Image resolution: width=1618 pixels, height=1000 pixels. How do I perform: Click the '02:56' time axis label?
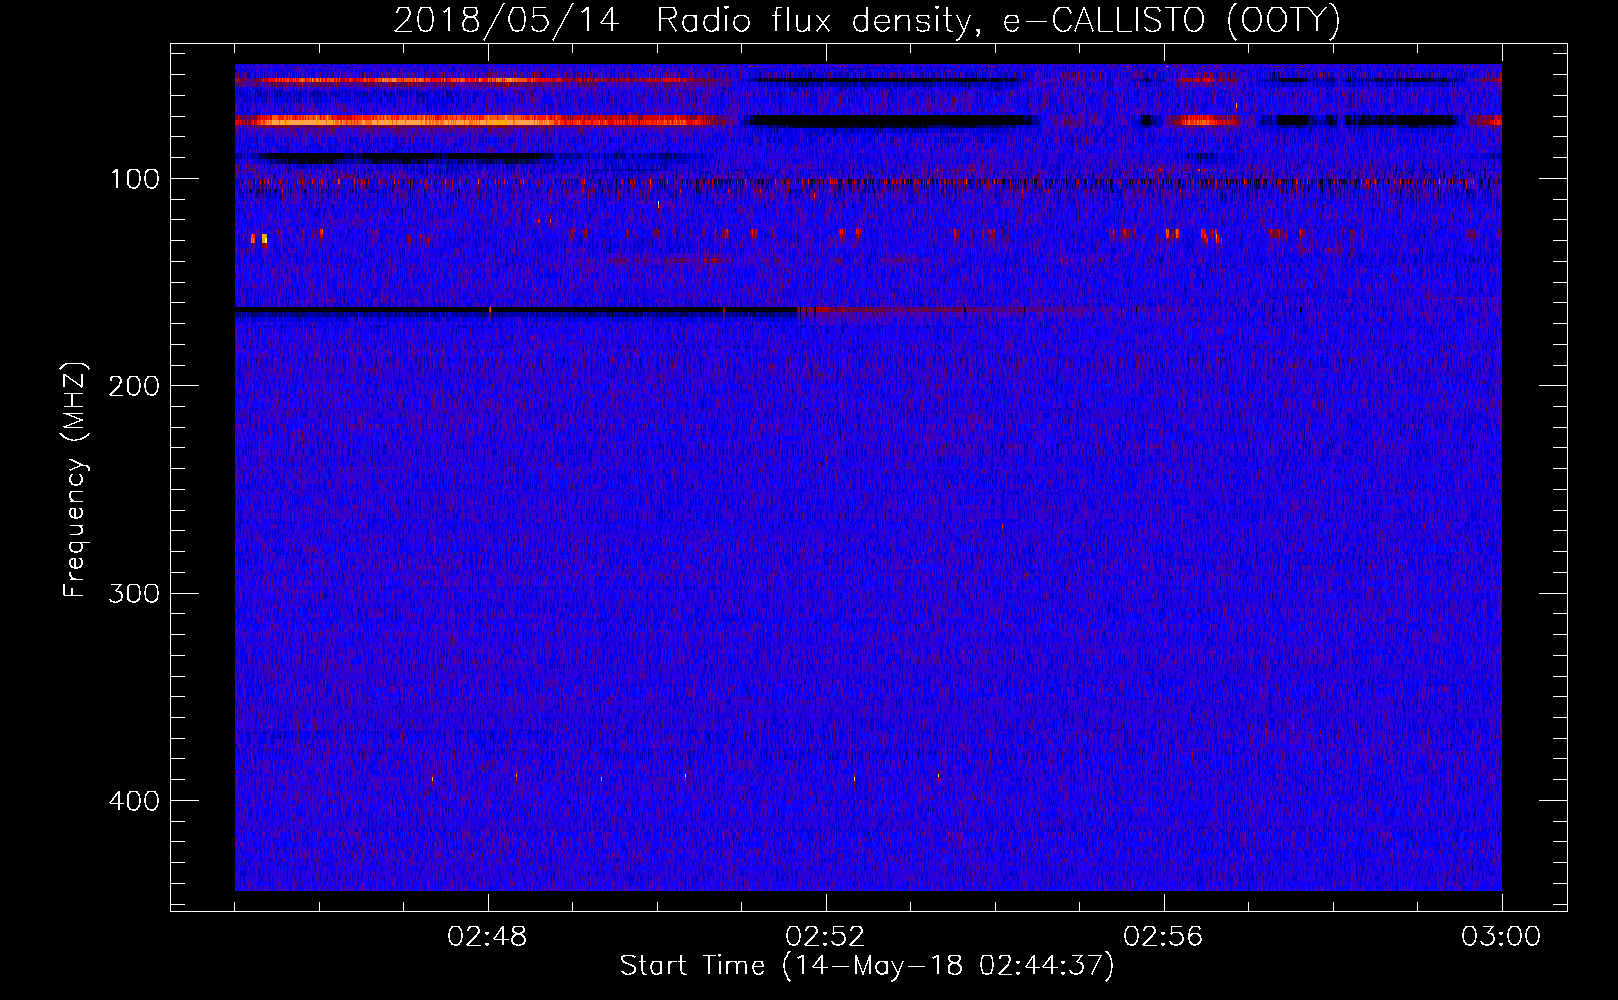pyautogui.click(x=1163, y=937)
